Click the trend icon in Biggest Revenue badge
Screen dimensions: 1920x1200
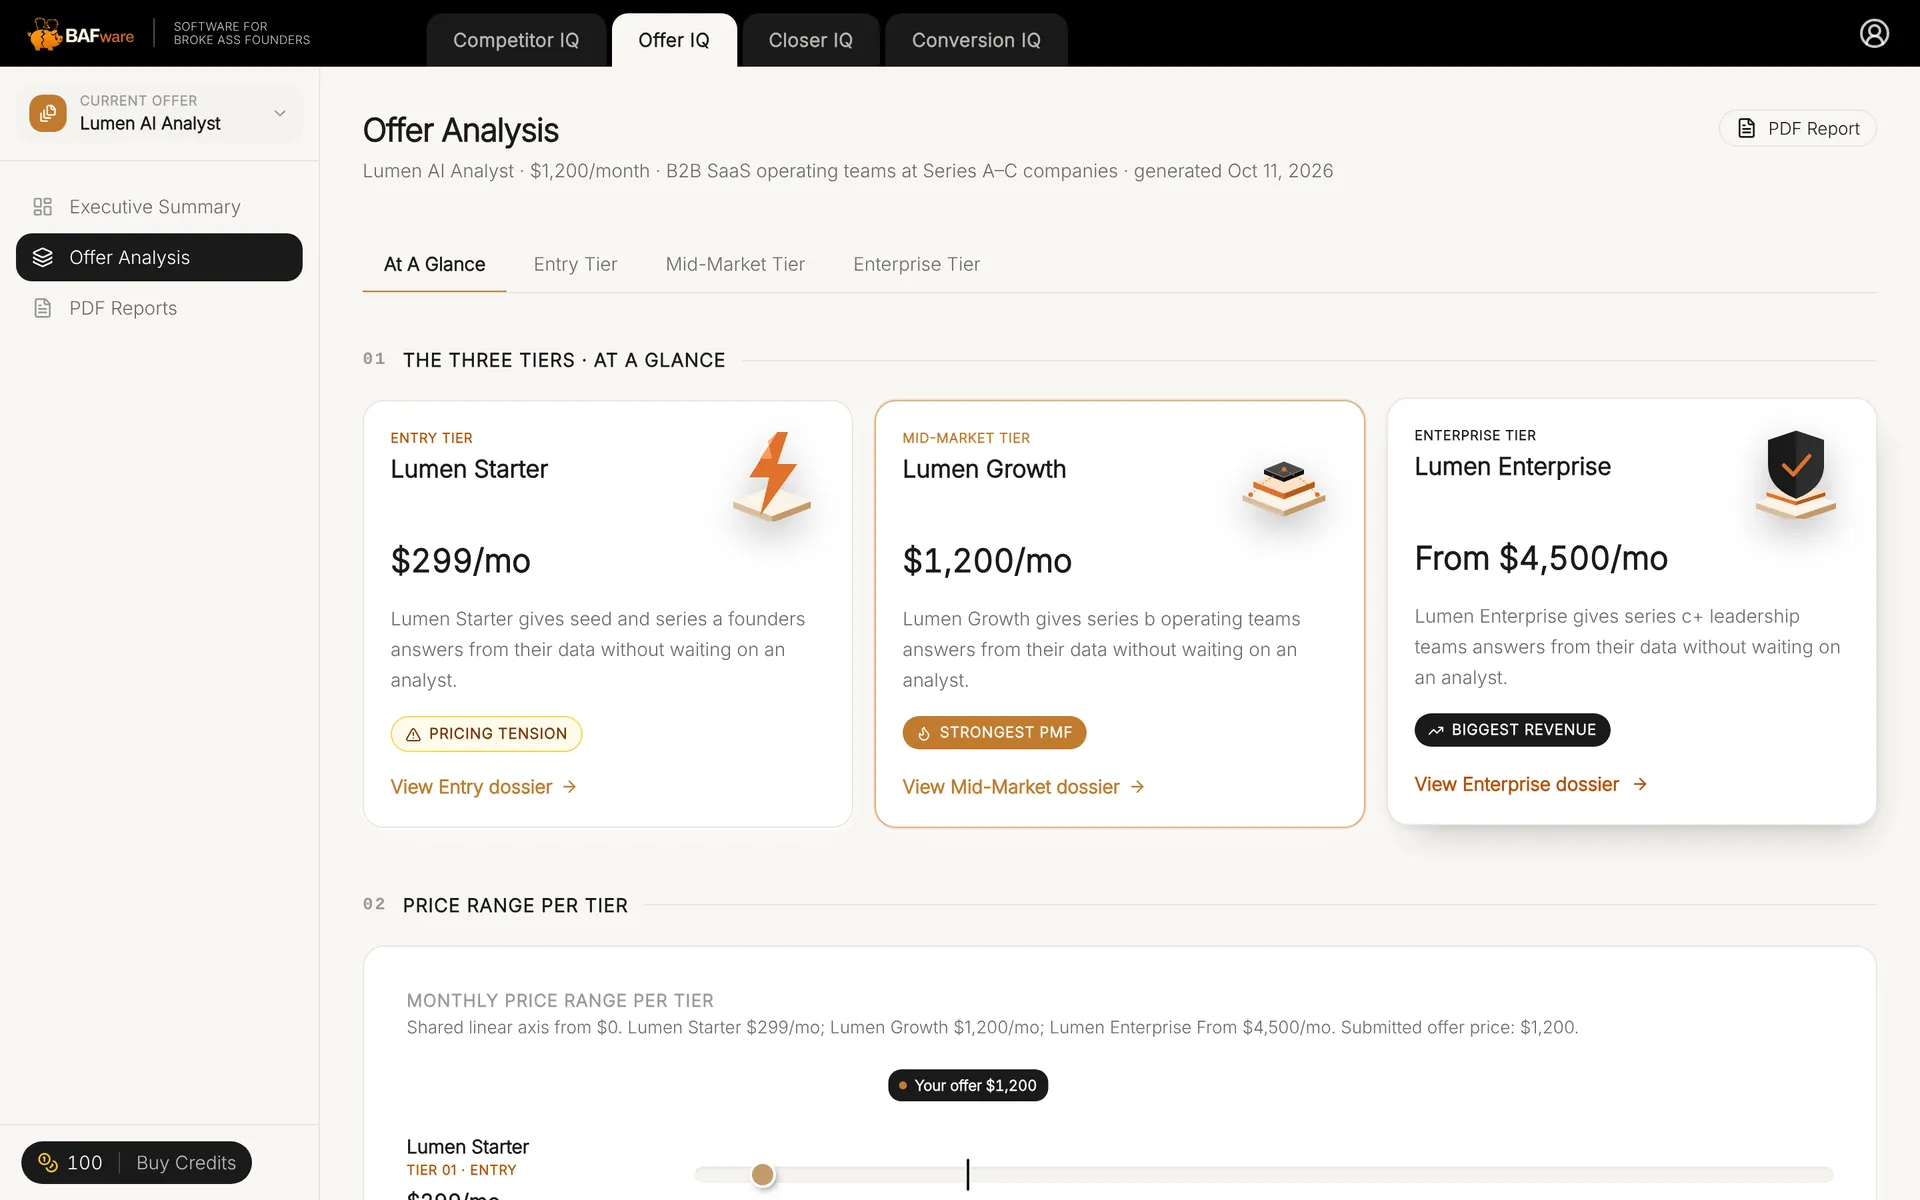click(1436, 730)
